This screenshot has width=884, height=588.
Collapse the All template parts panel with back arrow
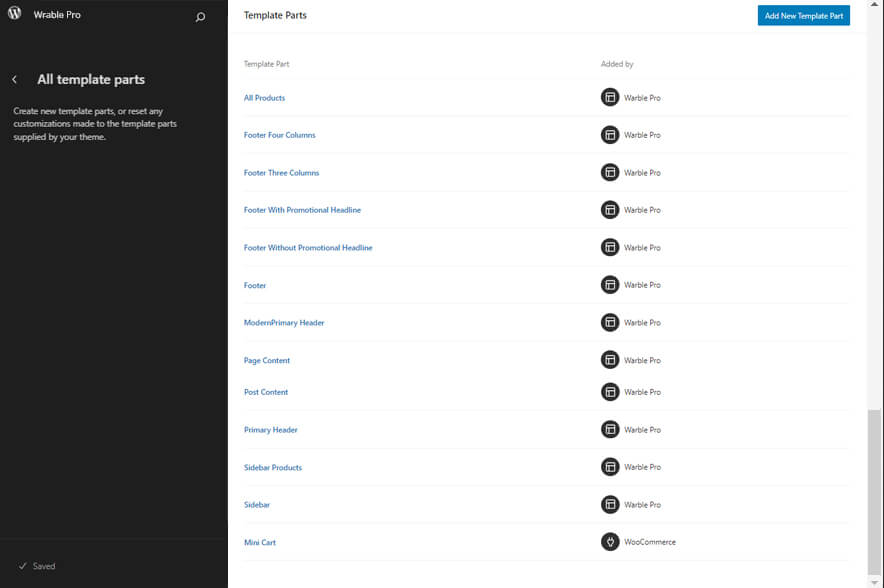16,78
